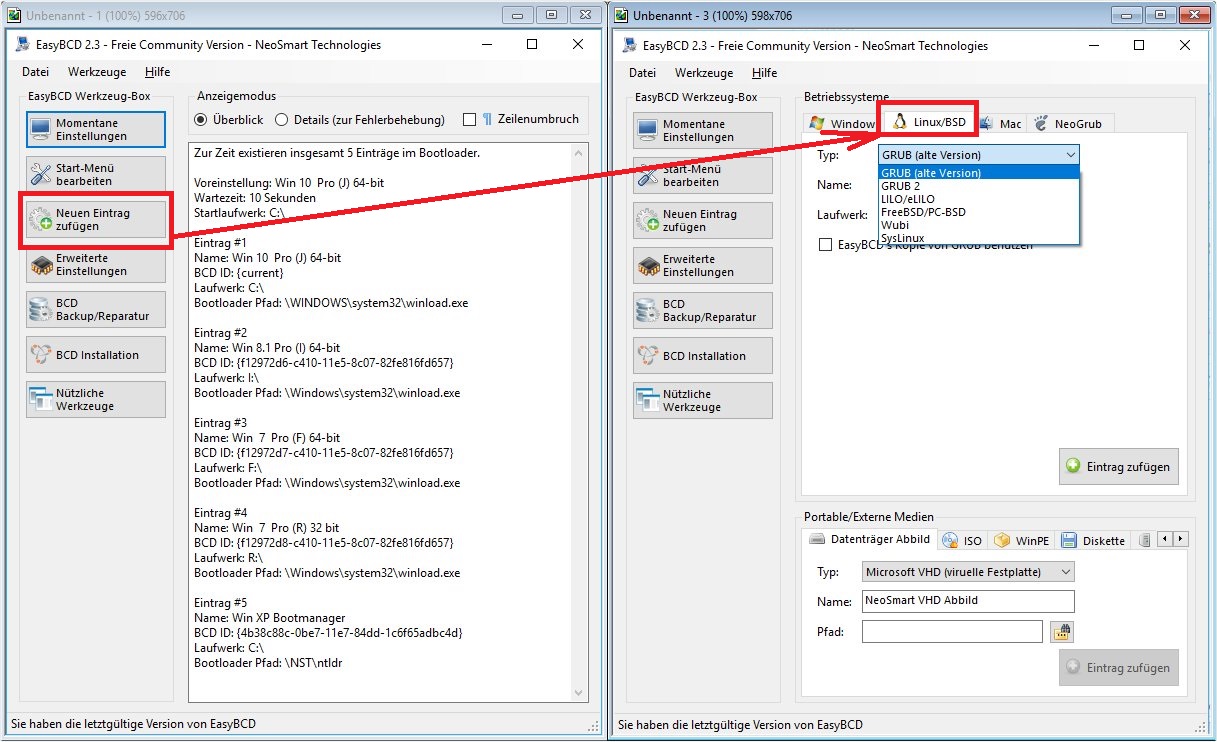1217x742 pixels.
Task: Open Start-Menü bearbeiten in Unbenannt - 1 window
Action: coord(96,174)
